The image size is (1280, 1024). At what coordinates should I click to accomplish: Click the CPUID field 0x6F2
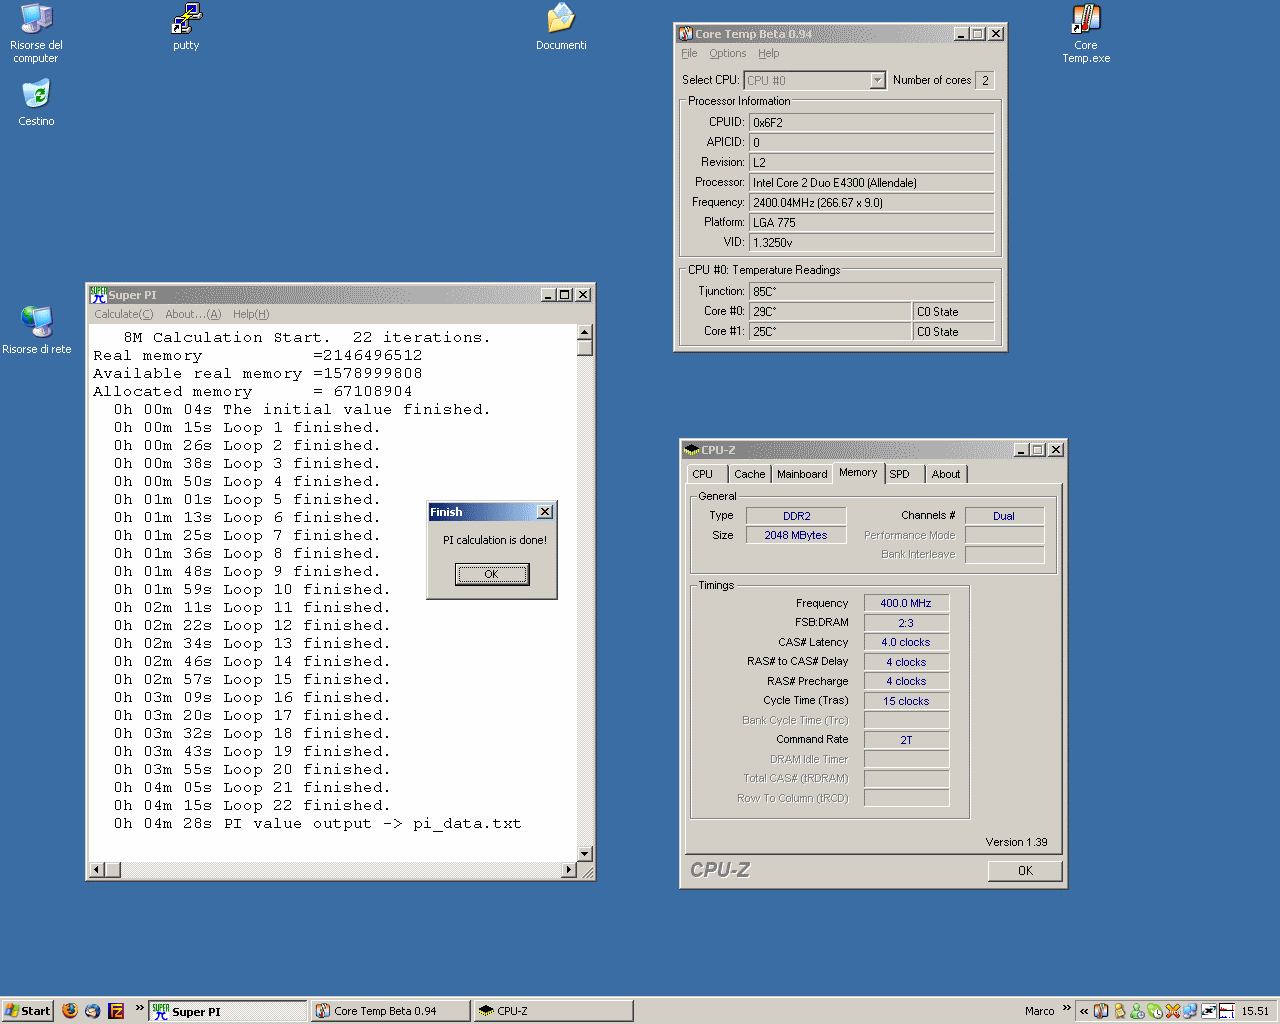click(x=872, y=122)
